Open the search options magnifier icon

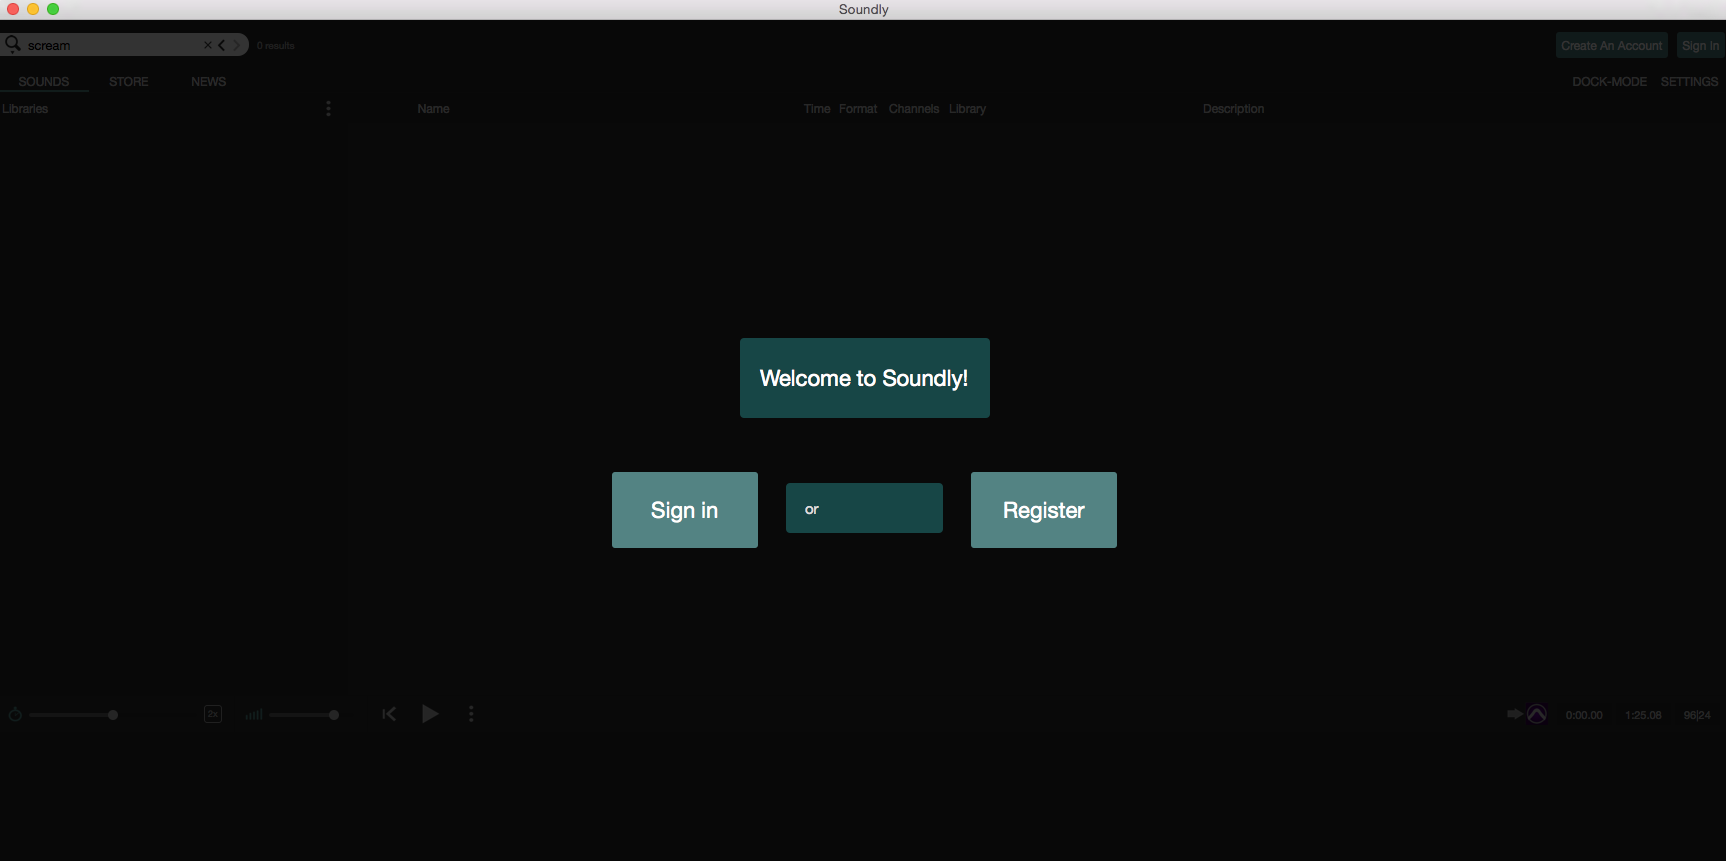(13, 44)
